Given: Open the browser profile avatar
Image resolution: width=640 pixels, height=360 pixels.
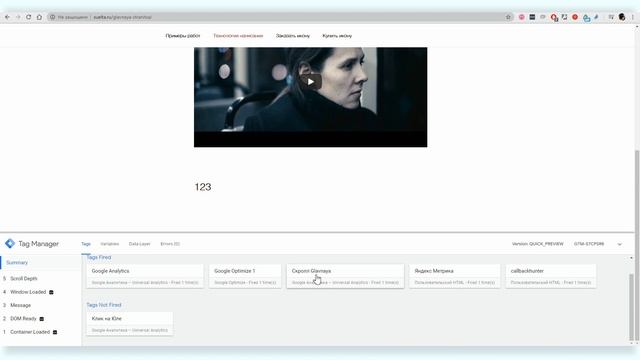Looking at the screenshot, I should (x=622, y=17).
